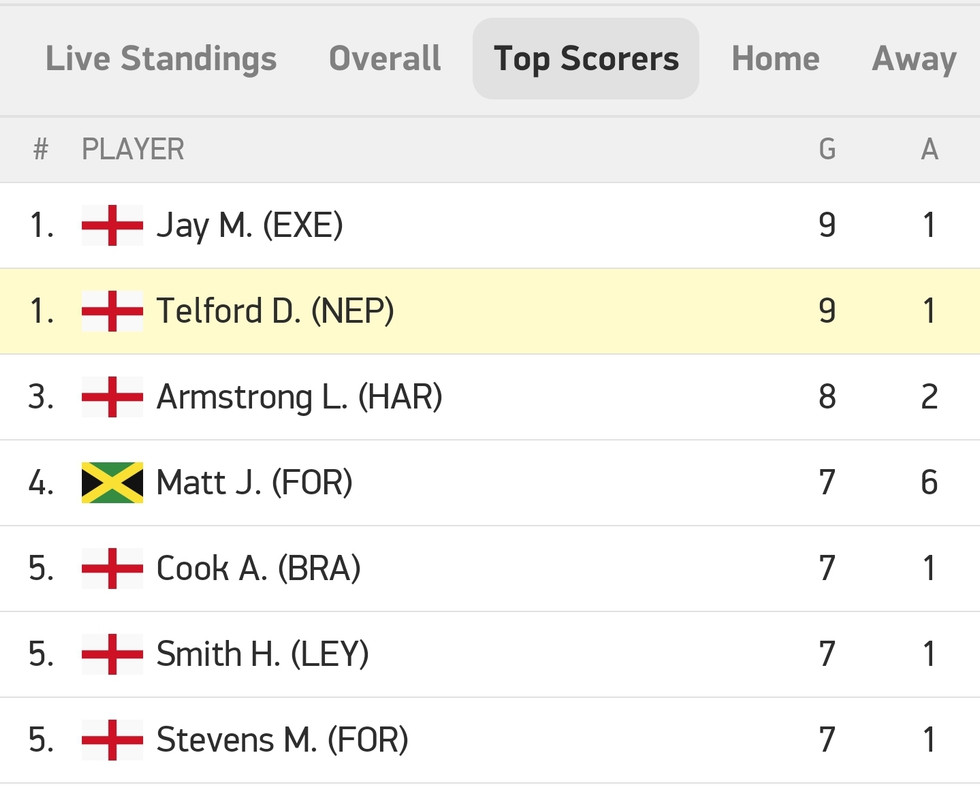This screenshot has height=800, width=980.
Task: Select Armstrong L. (HAR) player row
Action: click(x=490, y=397)
